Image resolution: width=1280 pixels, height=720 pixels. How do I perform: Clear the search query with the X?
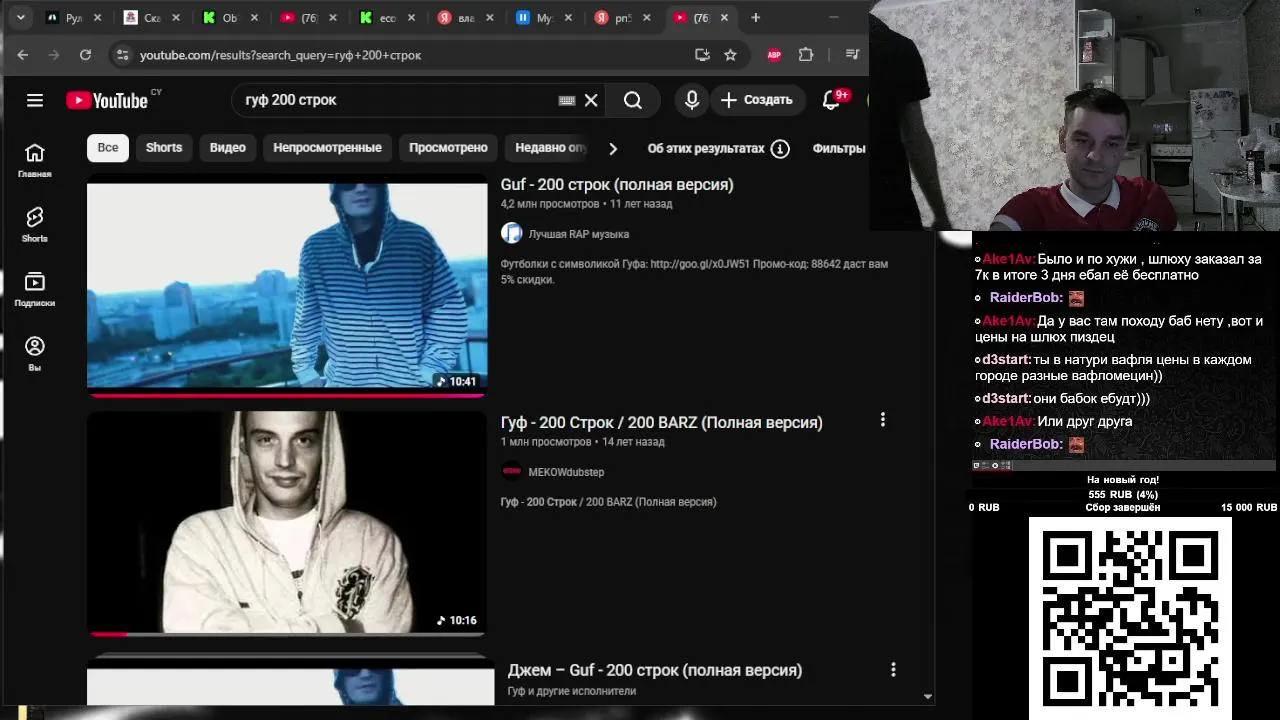(591, 100)
